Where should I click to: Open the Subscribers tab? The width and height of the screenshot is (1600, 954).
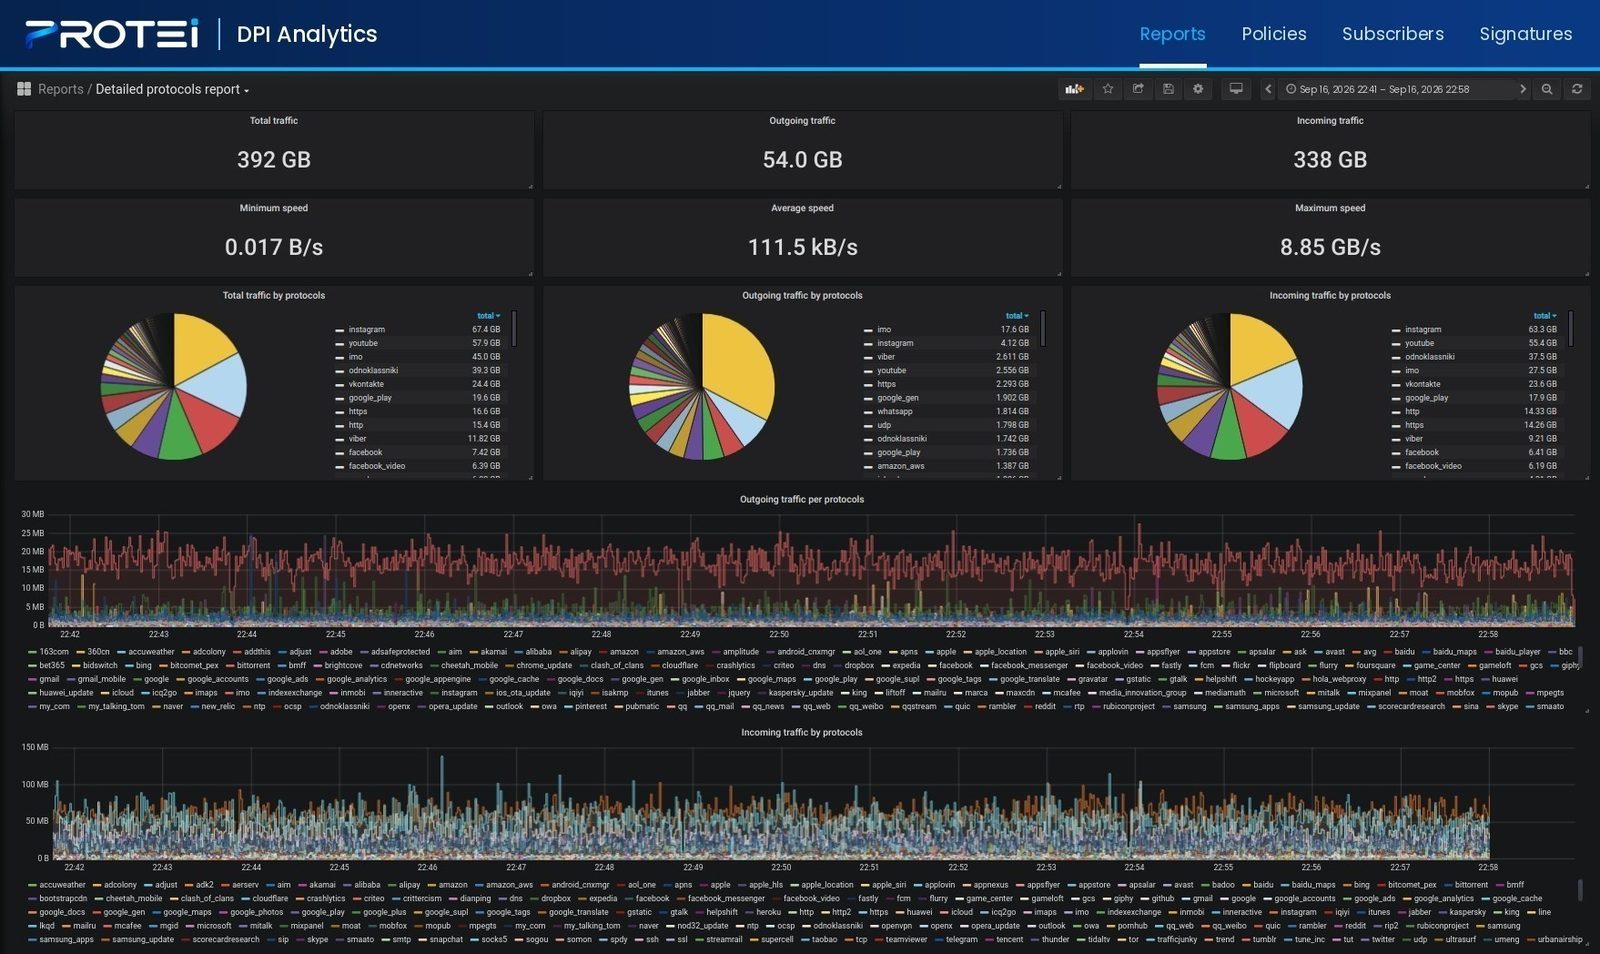click(1393, 34)
